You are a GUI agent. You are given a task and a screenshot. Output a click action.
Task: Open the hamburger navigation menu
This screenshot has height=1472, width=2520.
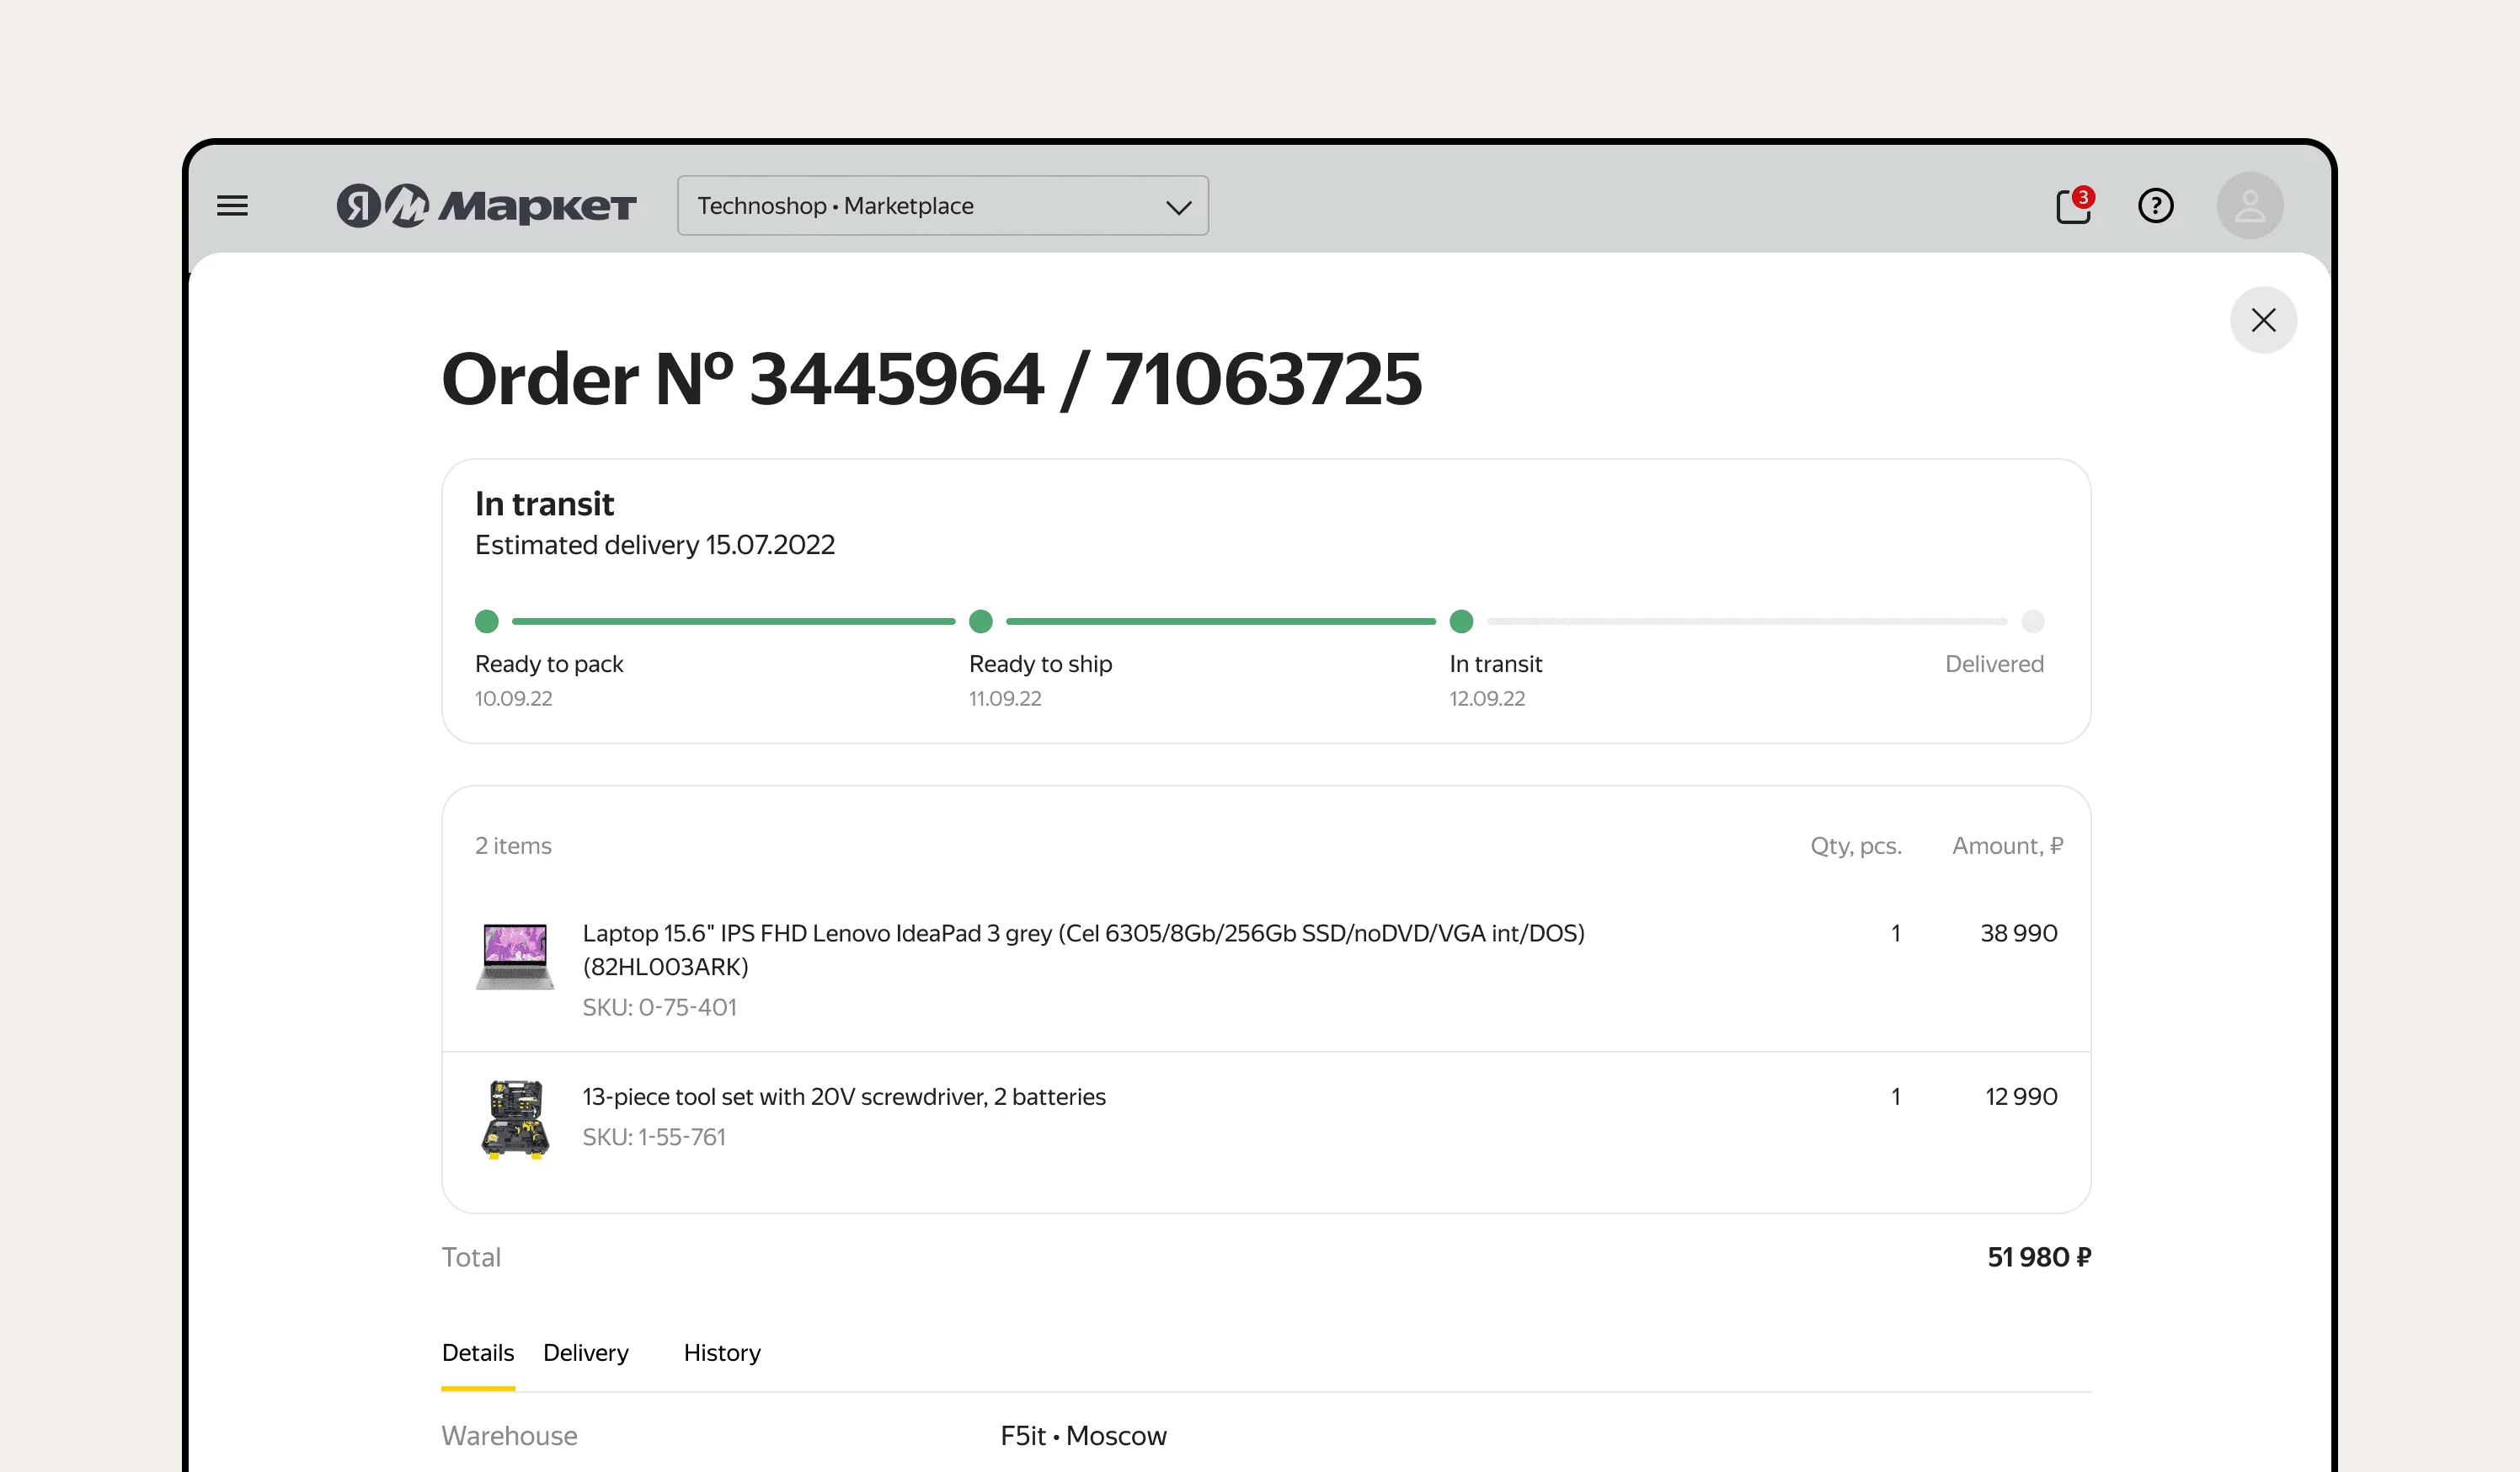[x=232, y=206]
